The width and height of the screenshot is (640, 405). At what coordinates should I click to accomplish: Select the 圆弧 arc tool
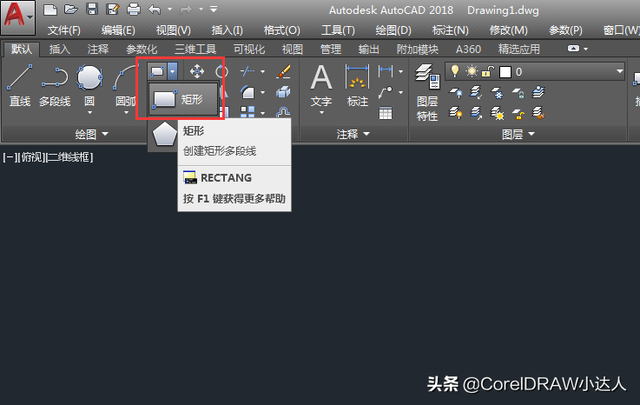click(x=124, y=85)
